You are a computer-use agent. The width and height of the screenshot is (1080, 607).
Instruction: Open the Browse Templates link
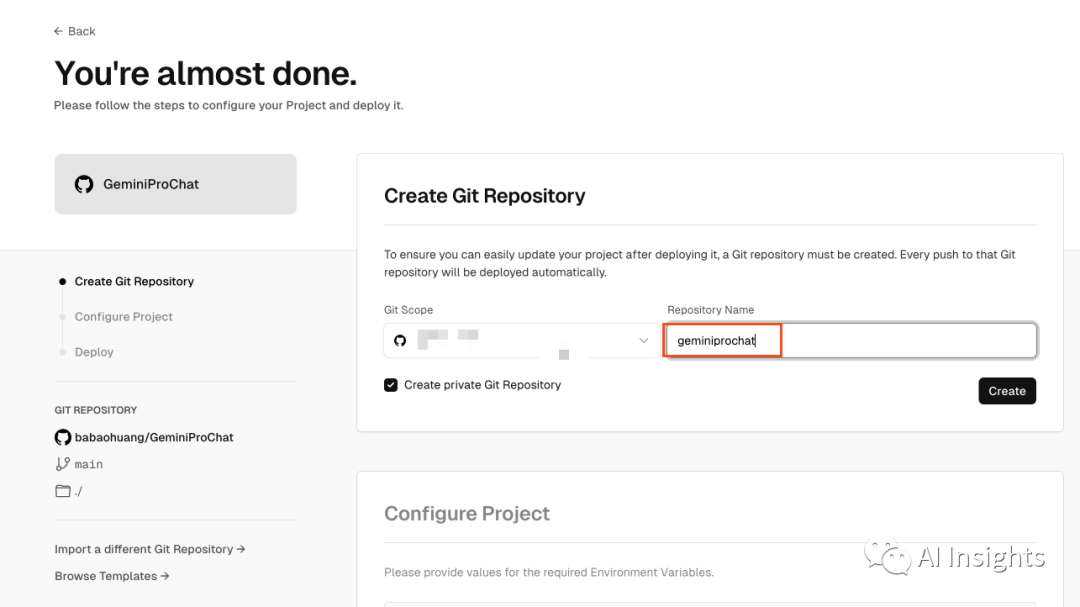[x=106, y=576]
